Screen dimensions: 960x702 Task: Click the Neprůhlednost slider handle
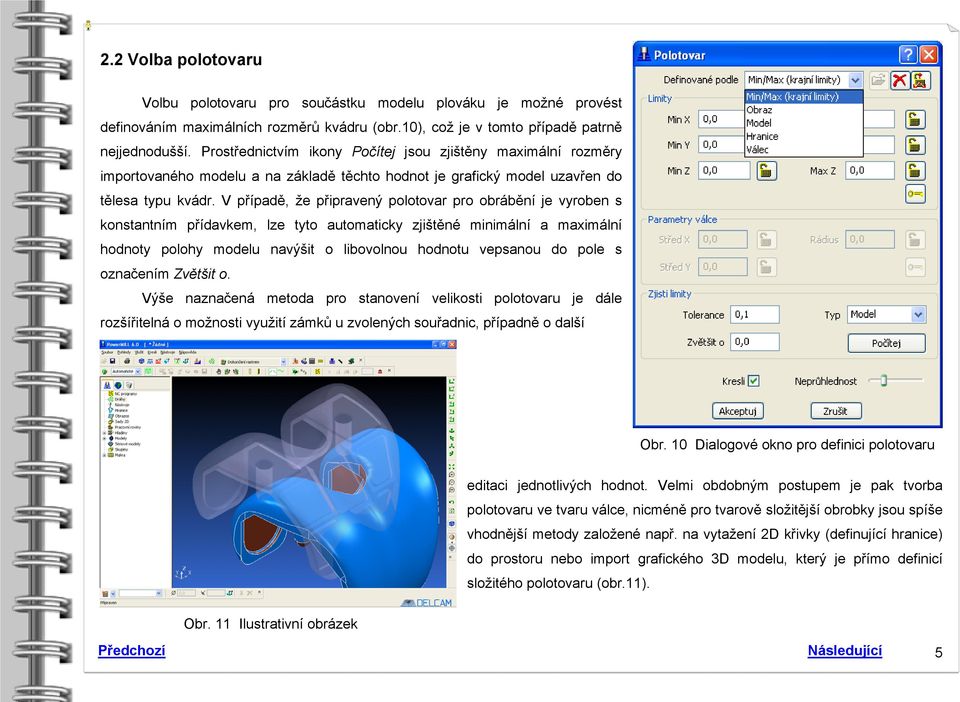(x=883, y=381)
